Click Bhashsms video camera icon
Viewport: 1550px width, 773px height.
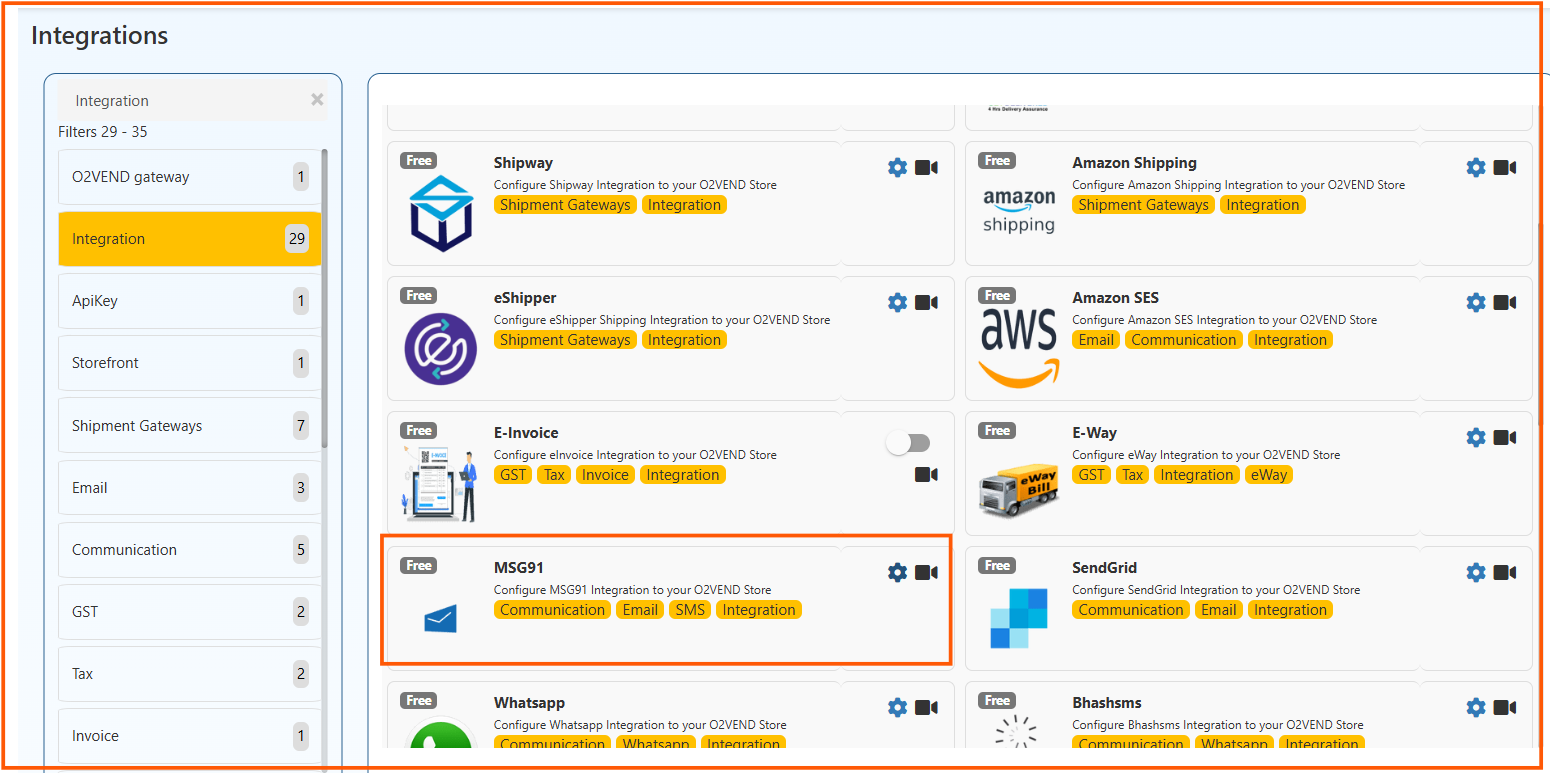[1504, 708]
